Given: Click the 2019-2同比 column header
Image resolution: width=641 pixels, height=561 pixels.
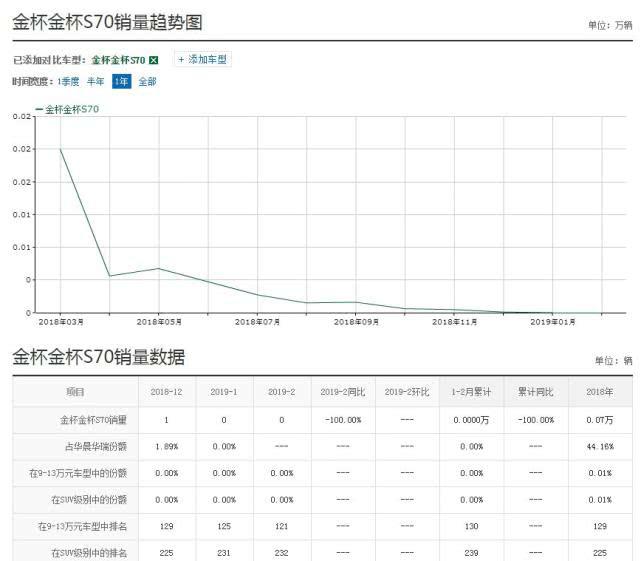Looking at the screenshot, I should 343,392.
